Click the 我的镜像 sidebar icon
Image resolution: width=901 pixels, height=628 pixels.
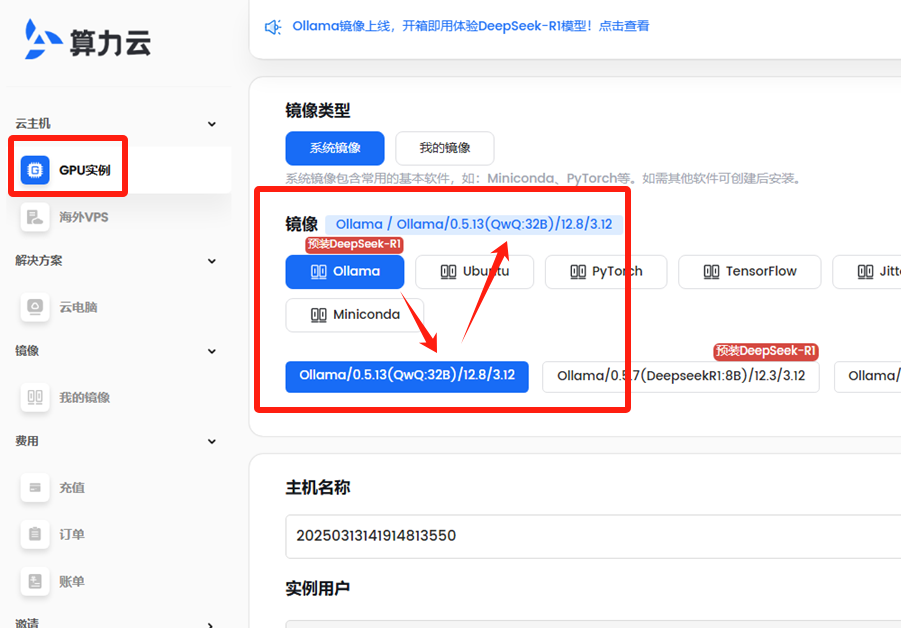35,397
